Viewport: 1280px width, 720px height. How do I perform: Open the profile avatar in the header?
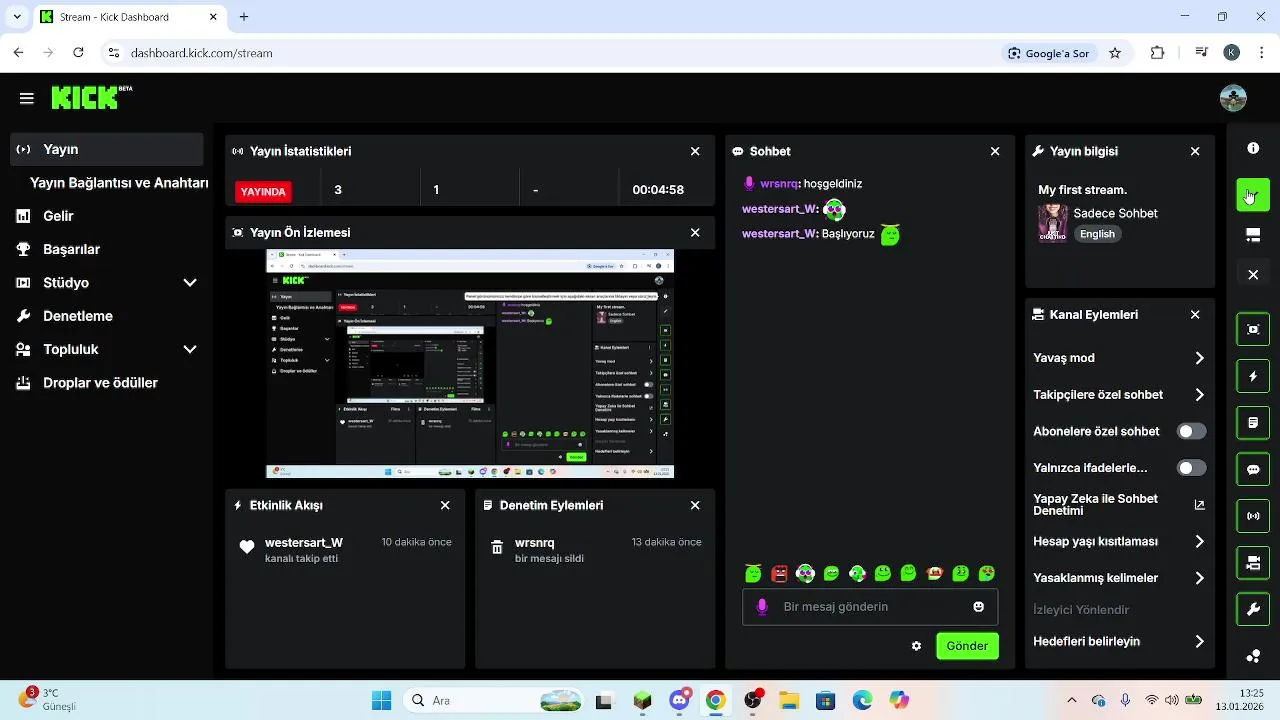[1233, 98]
